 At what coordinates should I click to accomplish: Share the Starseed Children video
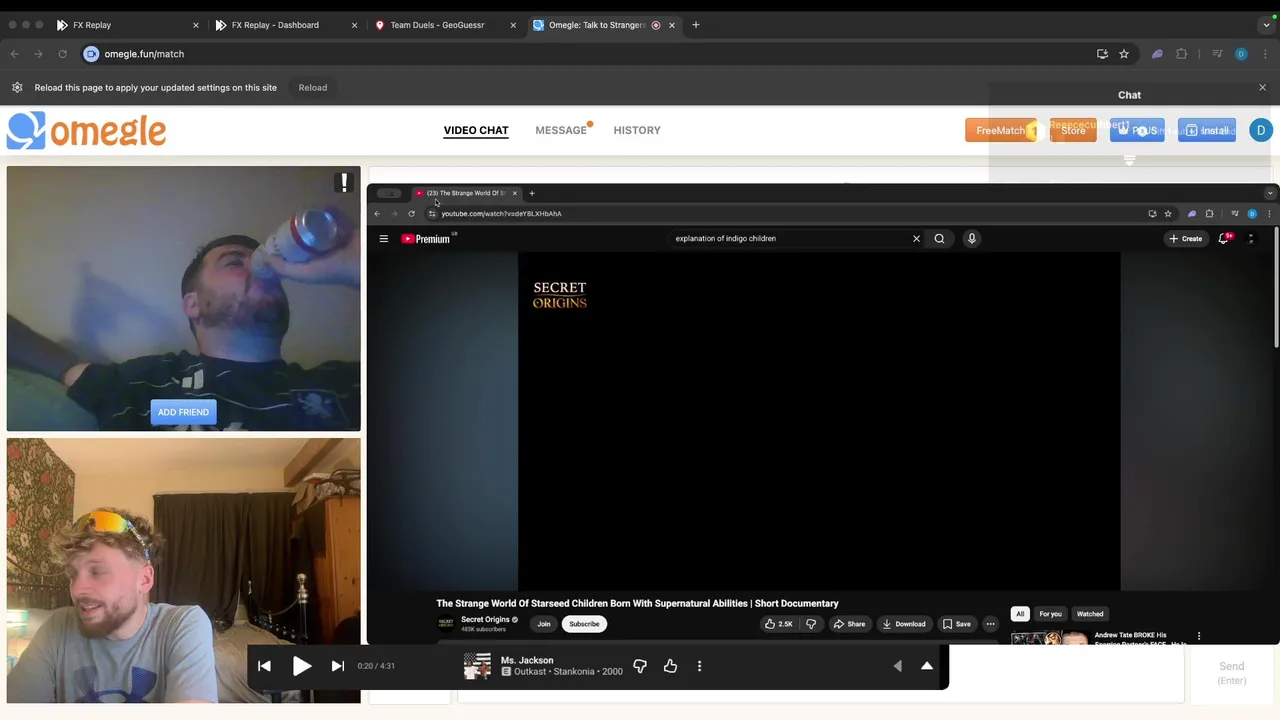point(850,624)
